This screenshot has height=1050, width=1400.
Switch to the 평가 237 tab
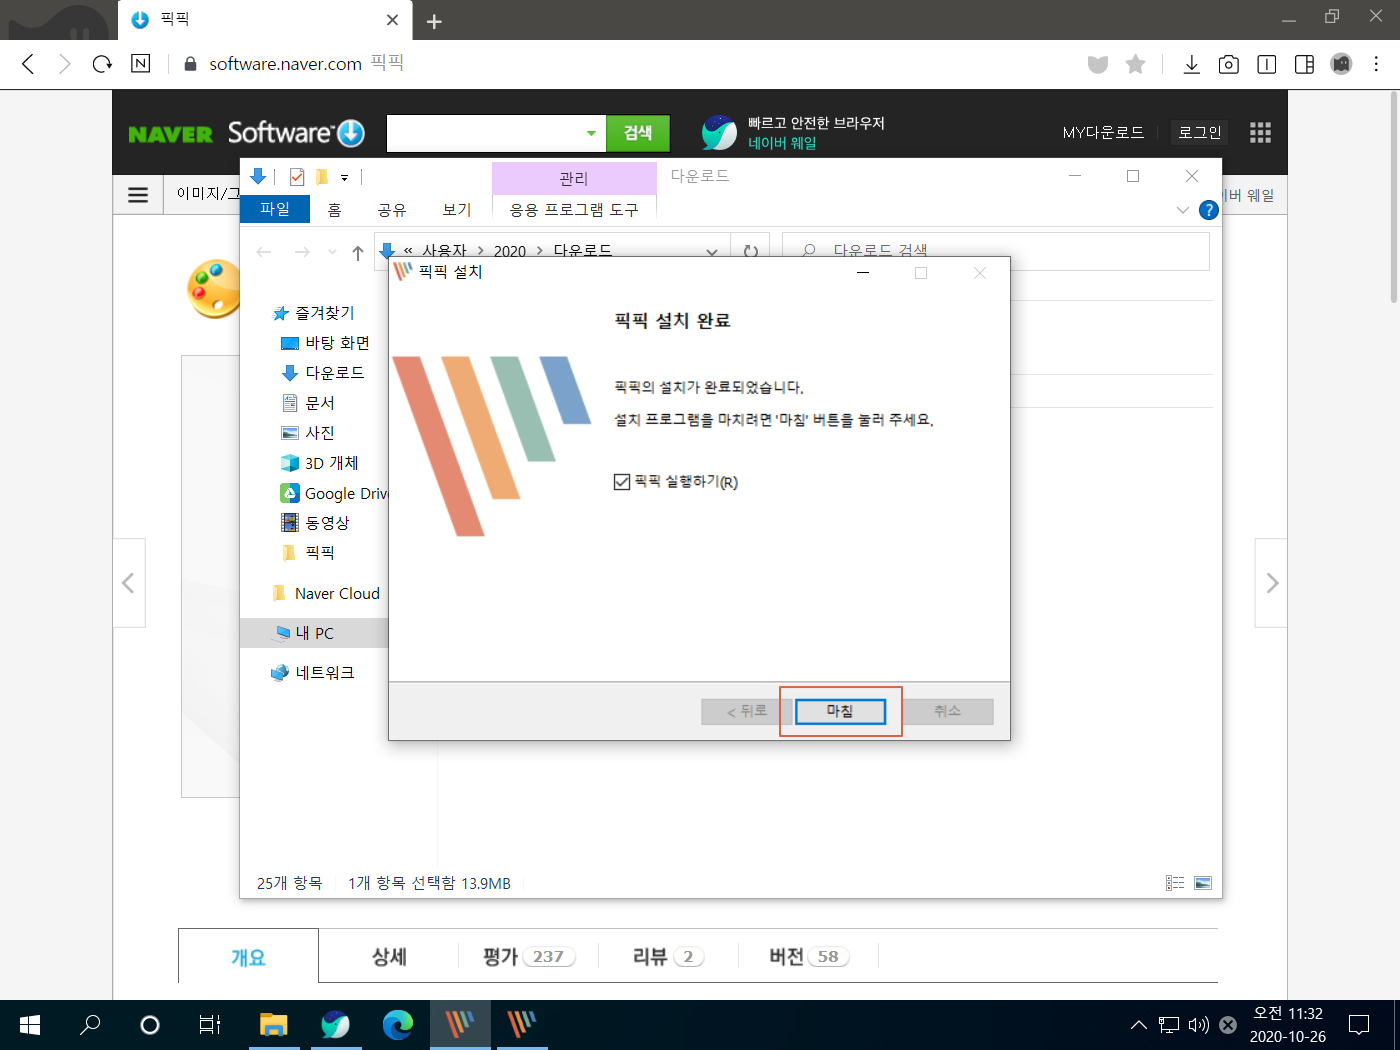coord(528,956)
